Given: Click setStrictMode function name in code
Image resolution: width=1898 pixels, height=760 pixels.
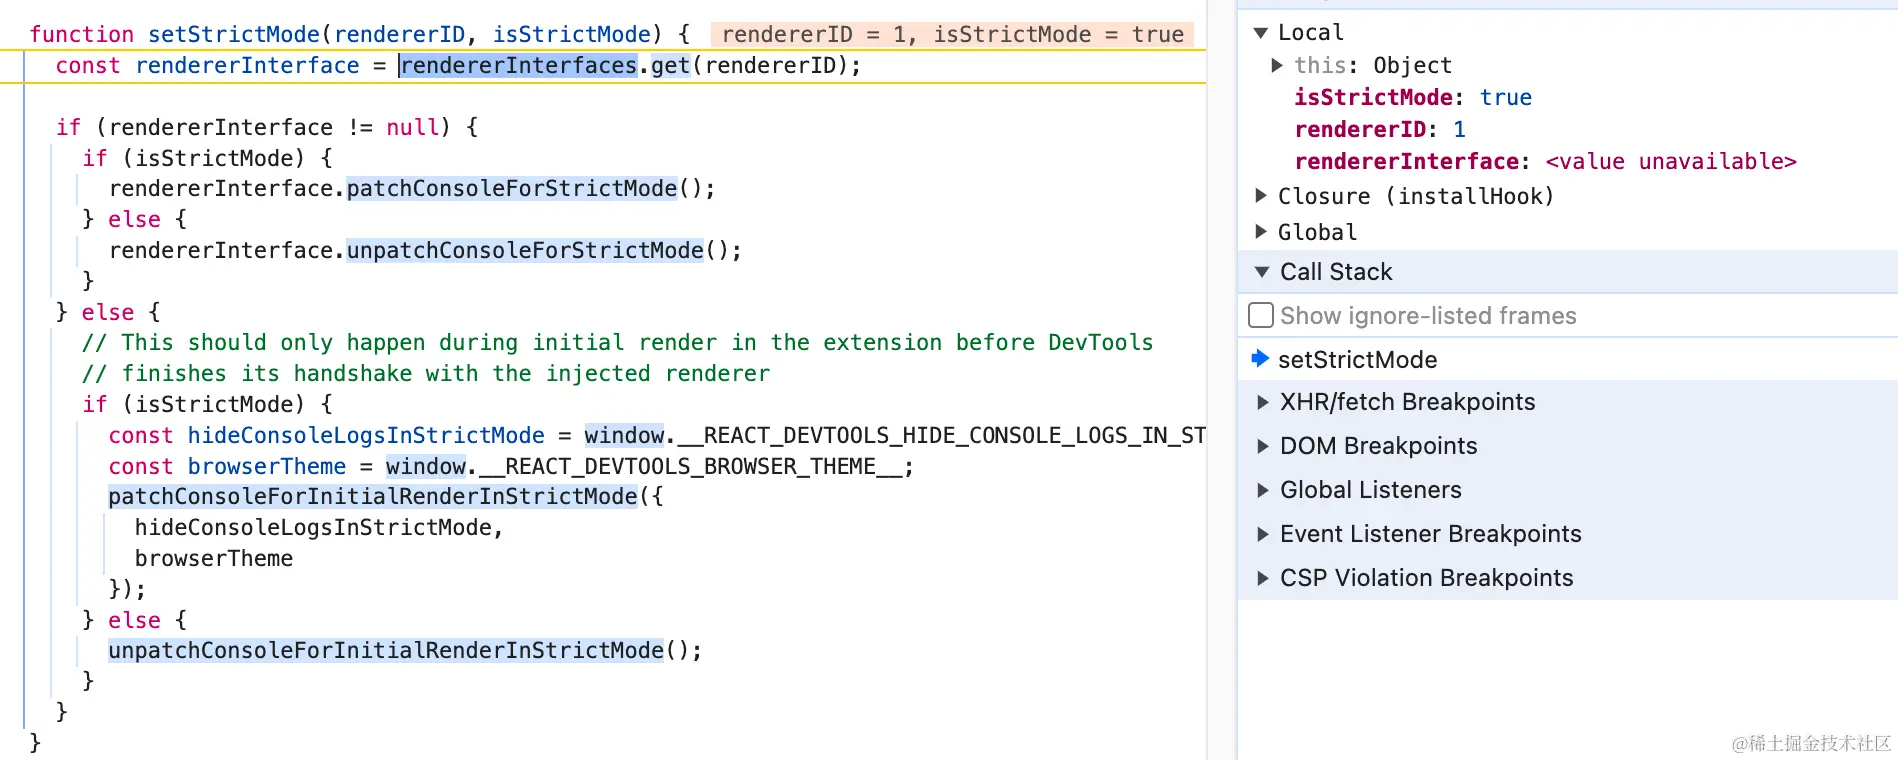Looking at the screenshot, I should tap(234, 35).
